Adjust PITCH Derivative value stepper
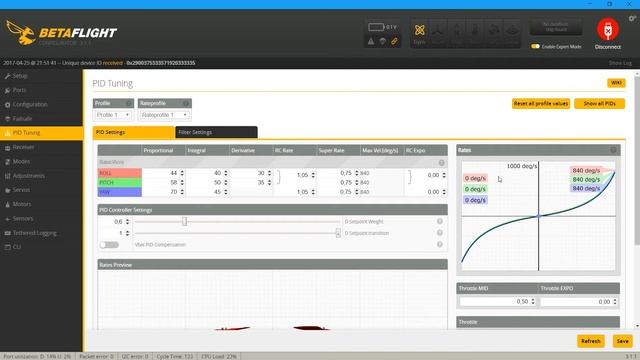This screenshot has width=640, height=360. (269, 182)
